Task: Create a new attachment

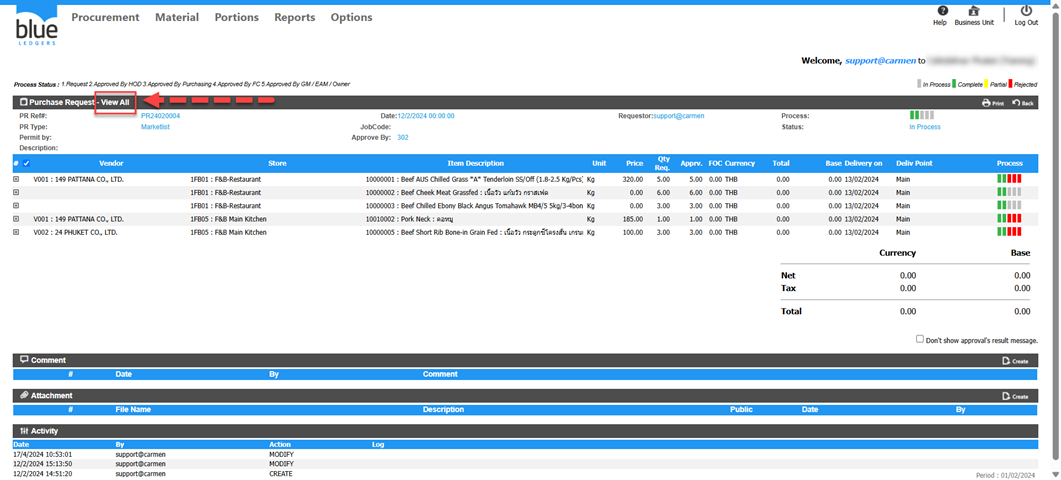Action: [1015, 396]
